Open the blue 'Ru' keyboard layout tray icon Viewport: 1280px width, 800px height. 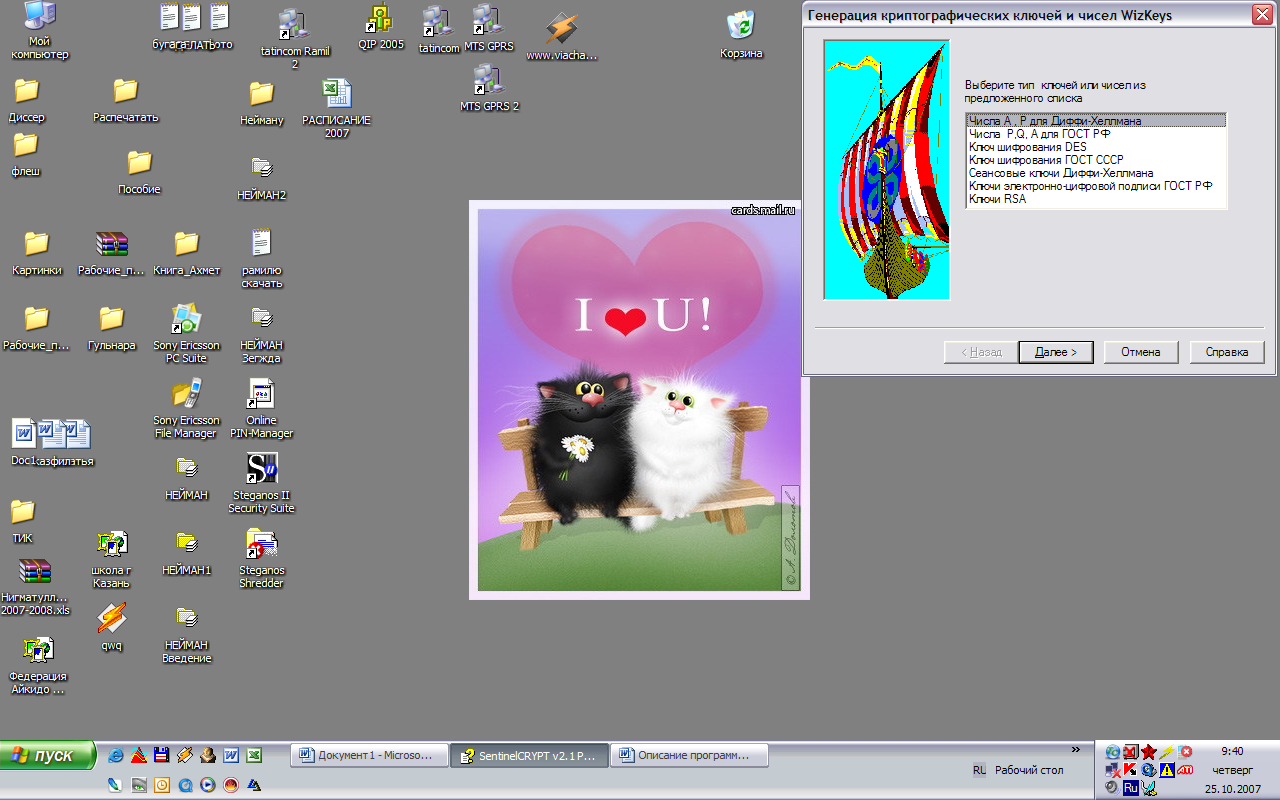click(1130, 788)
